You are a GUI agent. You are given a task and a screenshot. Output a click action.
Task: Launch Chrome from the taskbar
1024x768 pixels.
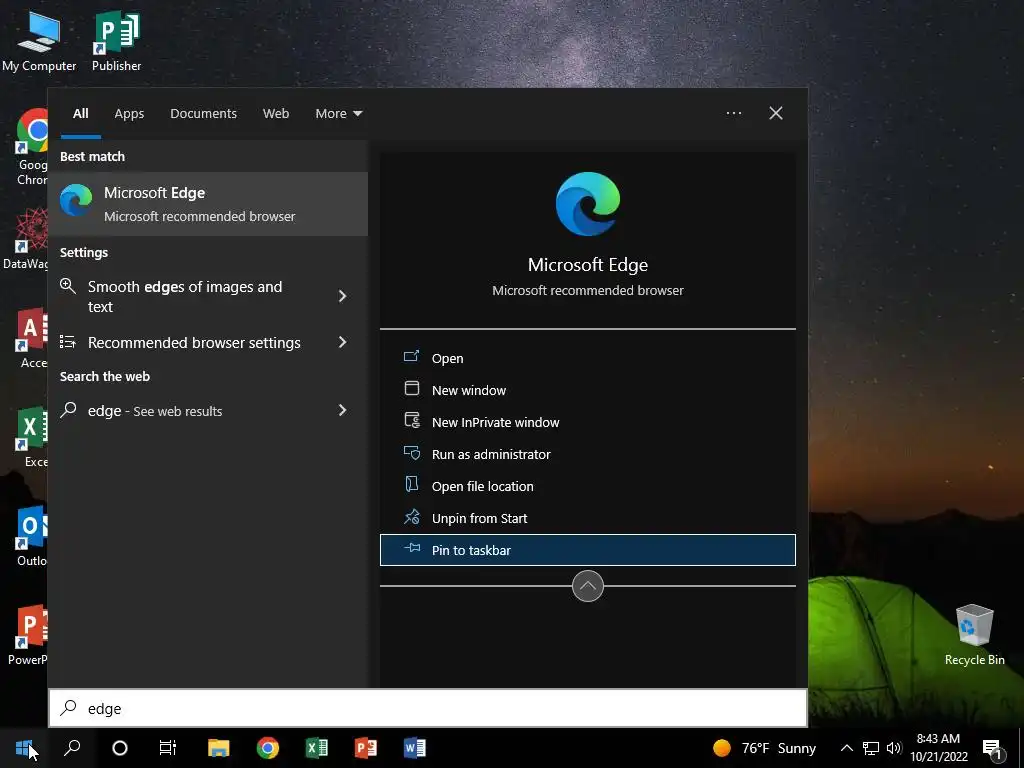click(267, 748)
